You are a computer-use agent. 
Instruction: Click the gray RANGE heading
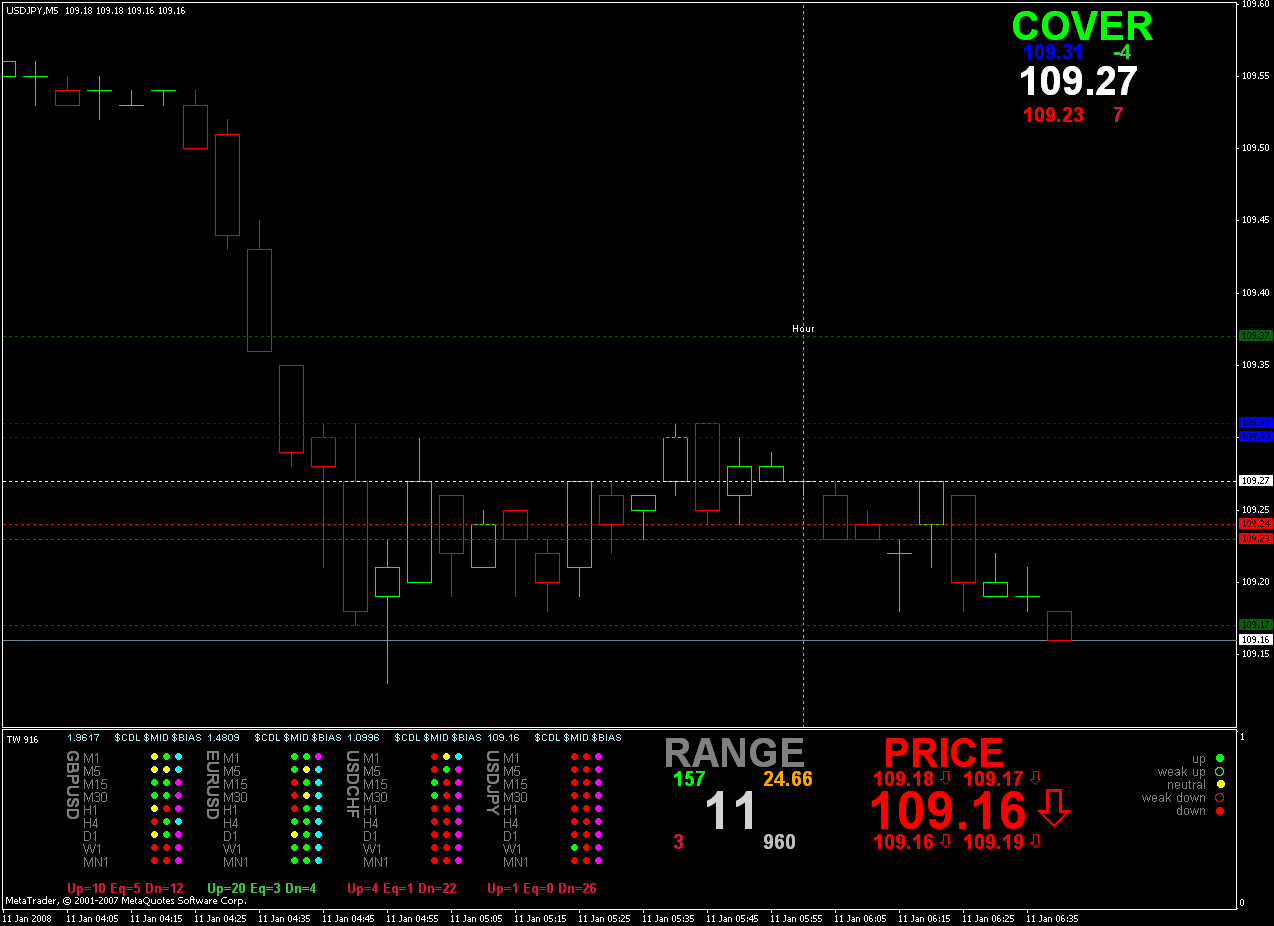(x=734, y=753)
